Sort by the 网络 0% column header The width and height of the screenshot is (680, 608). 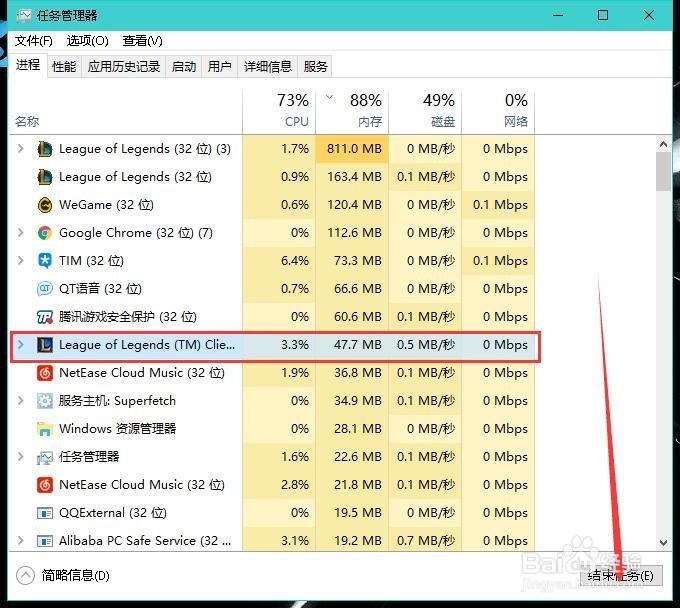(498, 112)
